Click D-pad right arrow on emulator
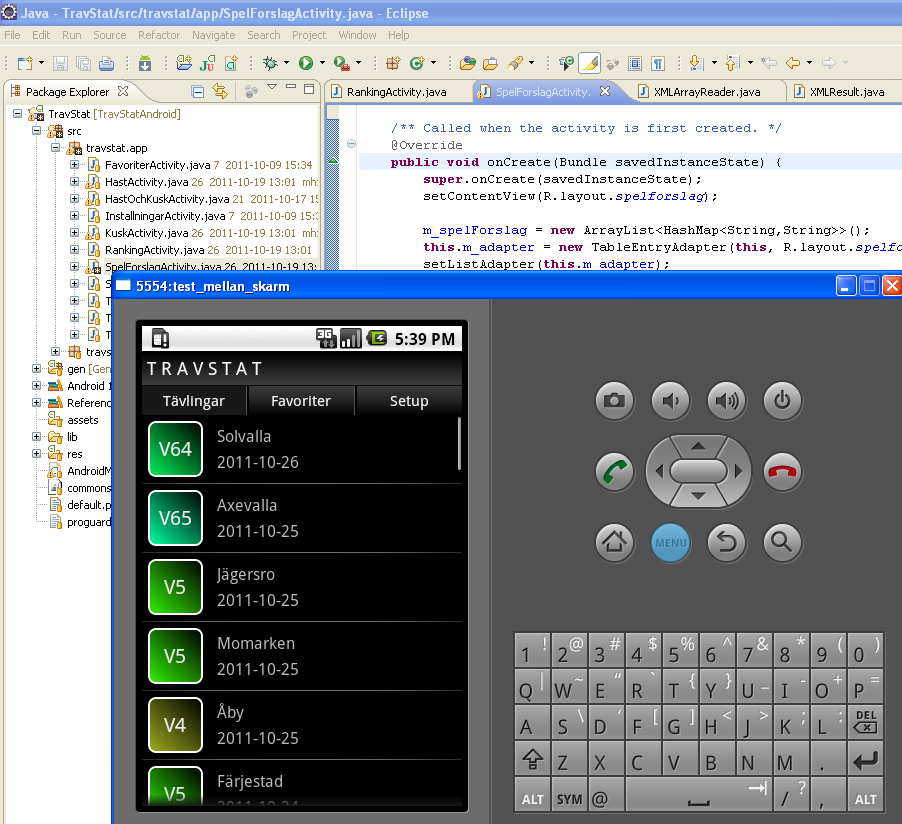The width and height of the screenshot is (902, 824). [739, 472]
